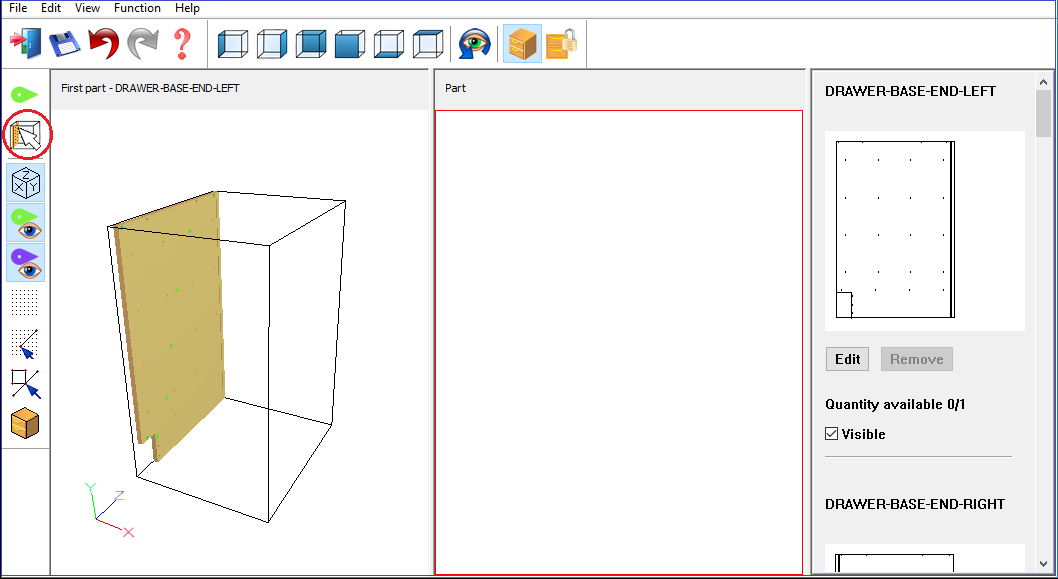Click the orange cabinet icon in sidebar
Viewport: 1058px width, 579px height.
pyautogui.click(x=25, y=424)
